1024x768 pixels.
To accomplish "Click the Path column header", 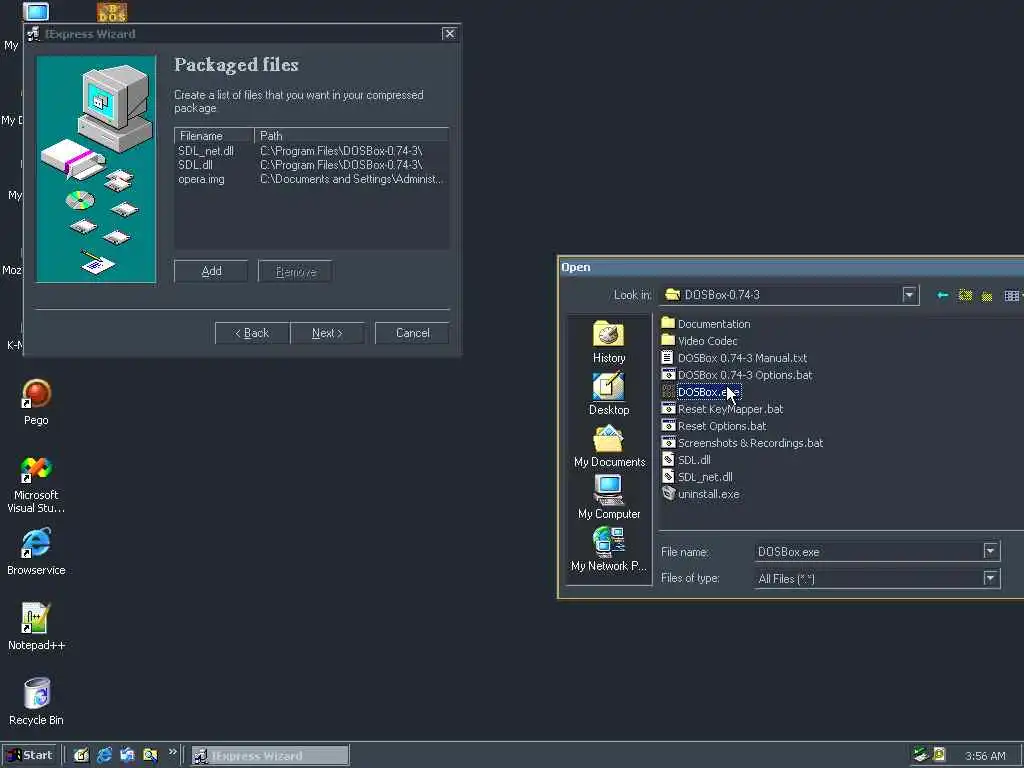I will [351, 136].
